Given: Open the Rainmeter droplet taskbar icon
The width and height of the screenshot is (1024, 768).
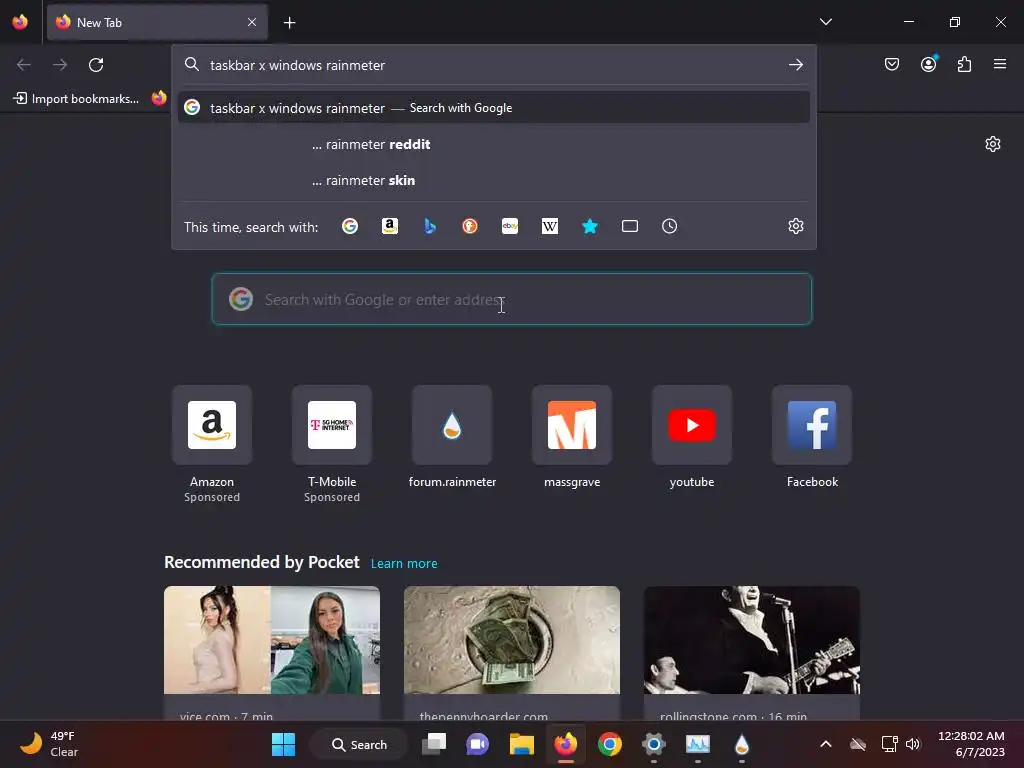Looking at the screenshot, I should point(741,744).
